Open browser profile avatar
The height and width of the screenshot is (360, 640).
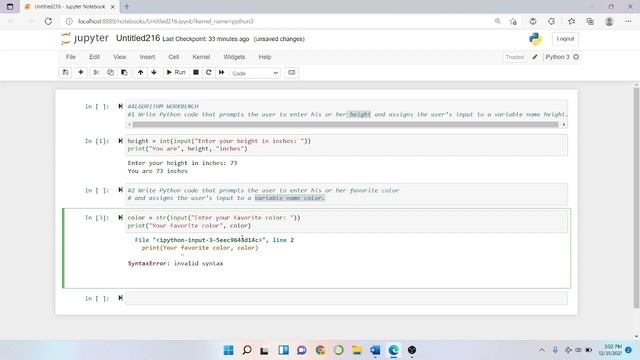609,21
